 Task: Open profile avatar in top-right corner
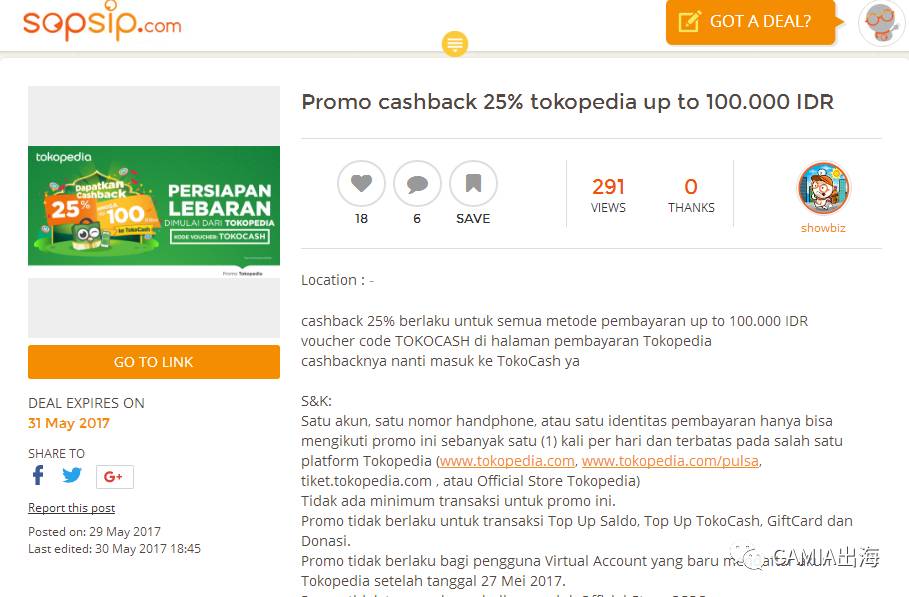click(x=881, y=22)
